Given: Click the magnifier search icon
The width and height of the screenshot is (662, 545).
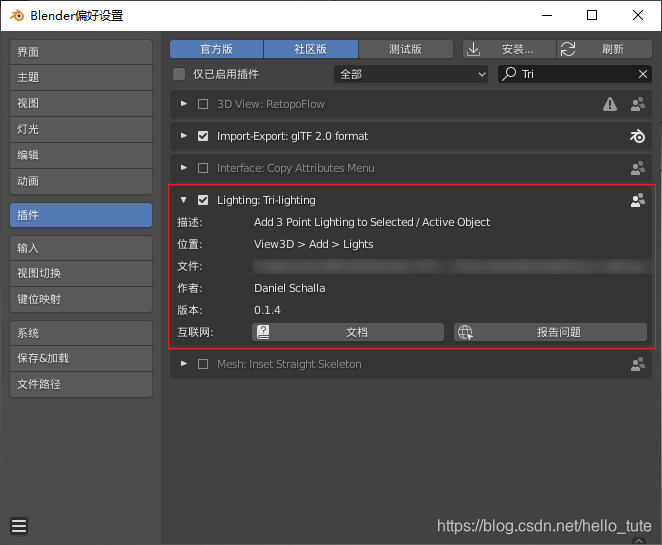Looking at the screenshot, I should point(509,74).
